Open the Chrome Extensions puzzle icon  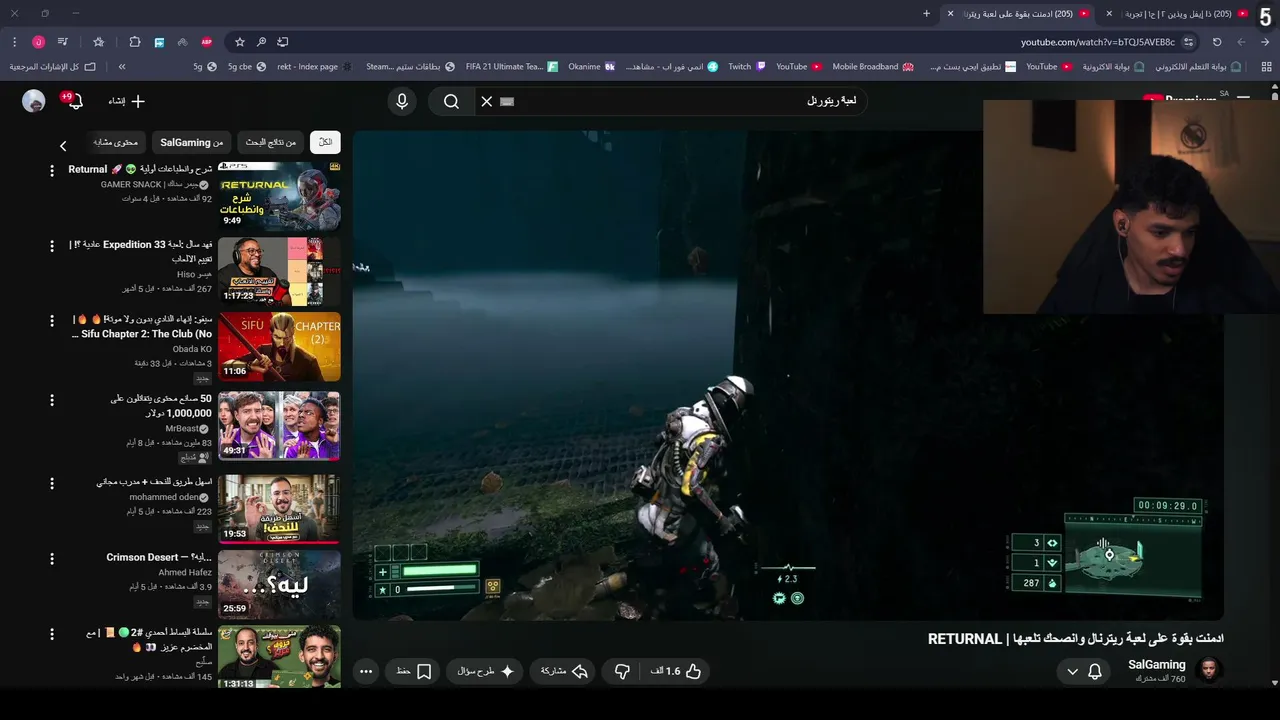(x=134, y=42)
